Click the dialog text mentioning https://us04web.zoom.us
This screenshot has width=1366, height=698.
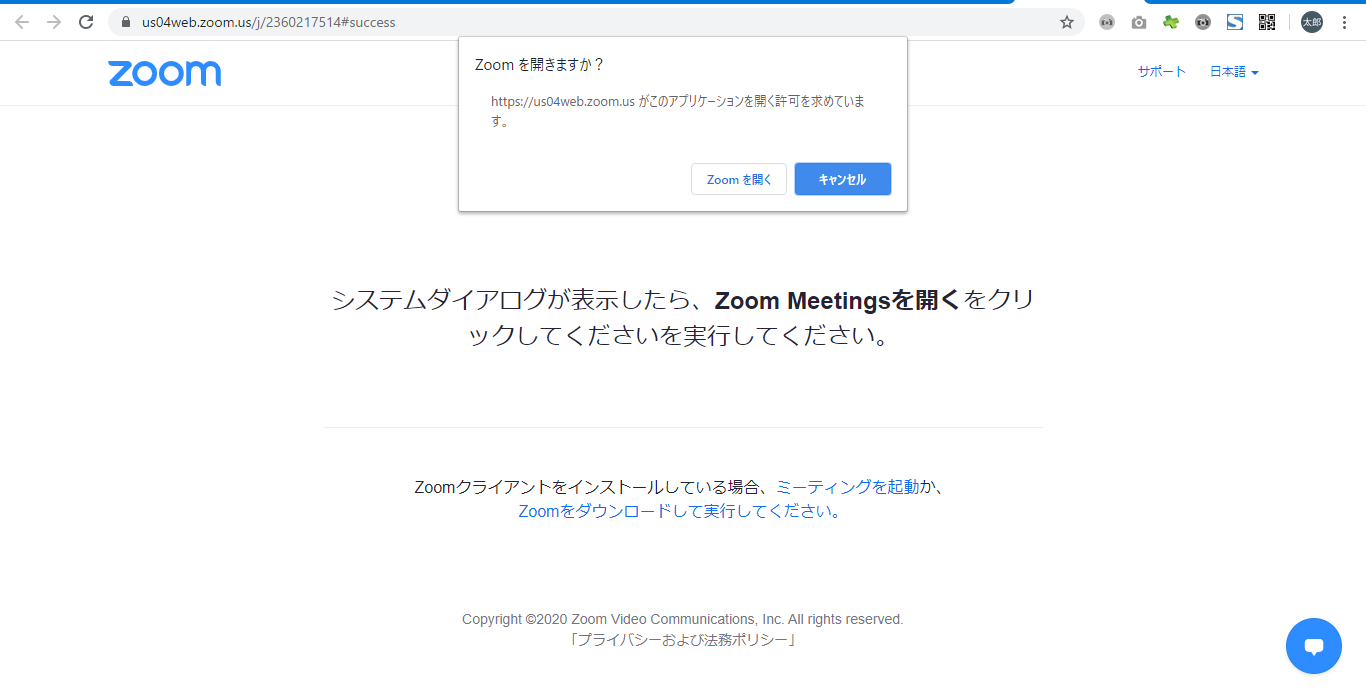click(678, 111)
